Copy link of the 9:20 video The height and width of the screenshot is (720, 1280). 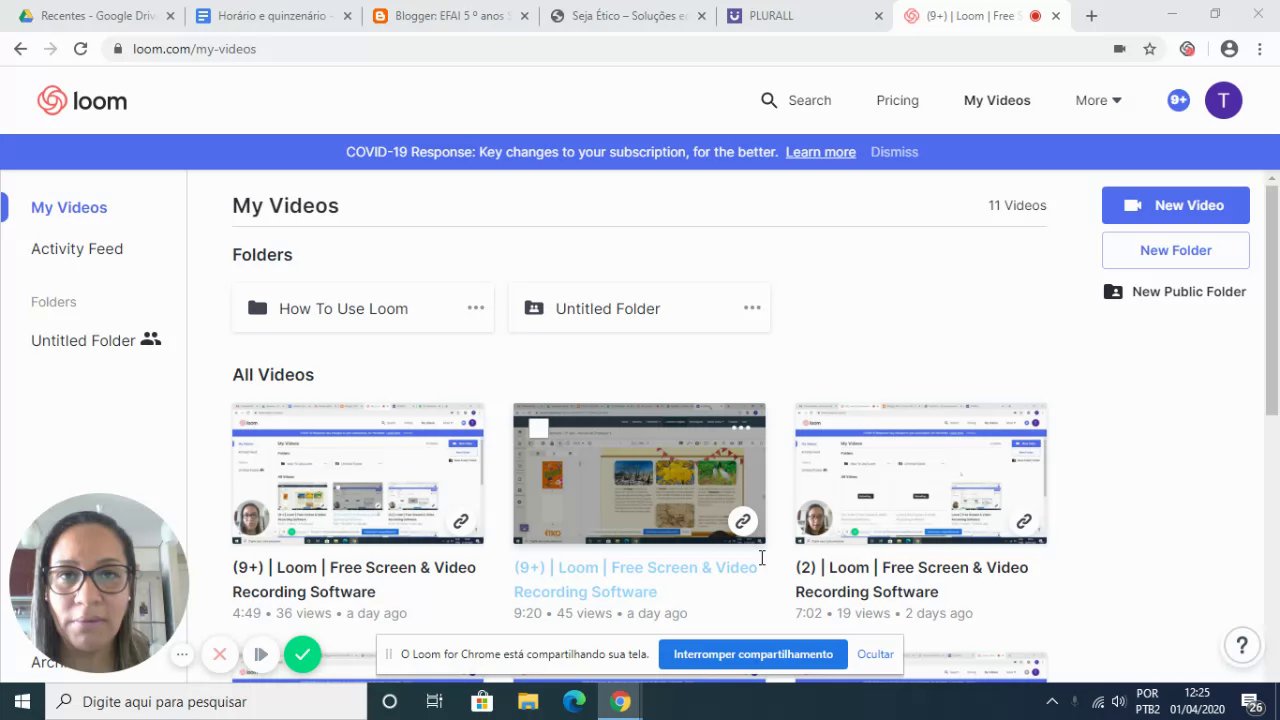click(743, 521)
